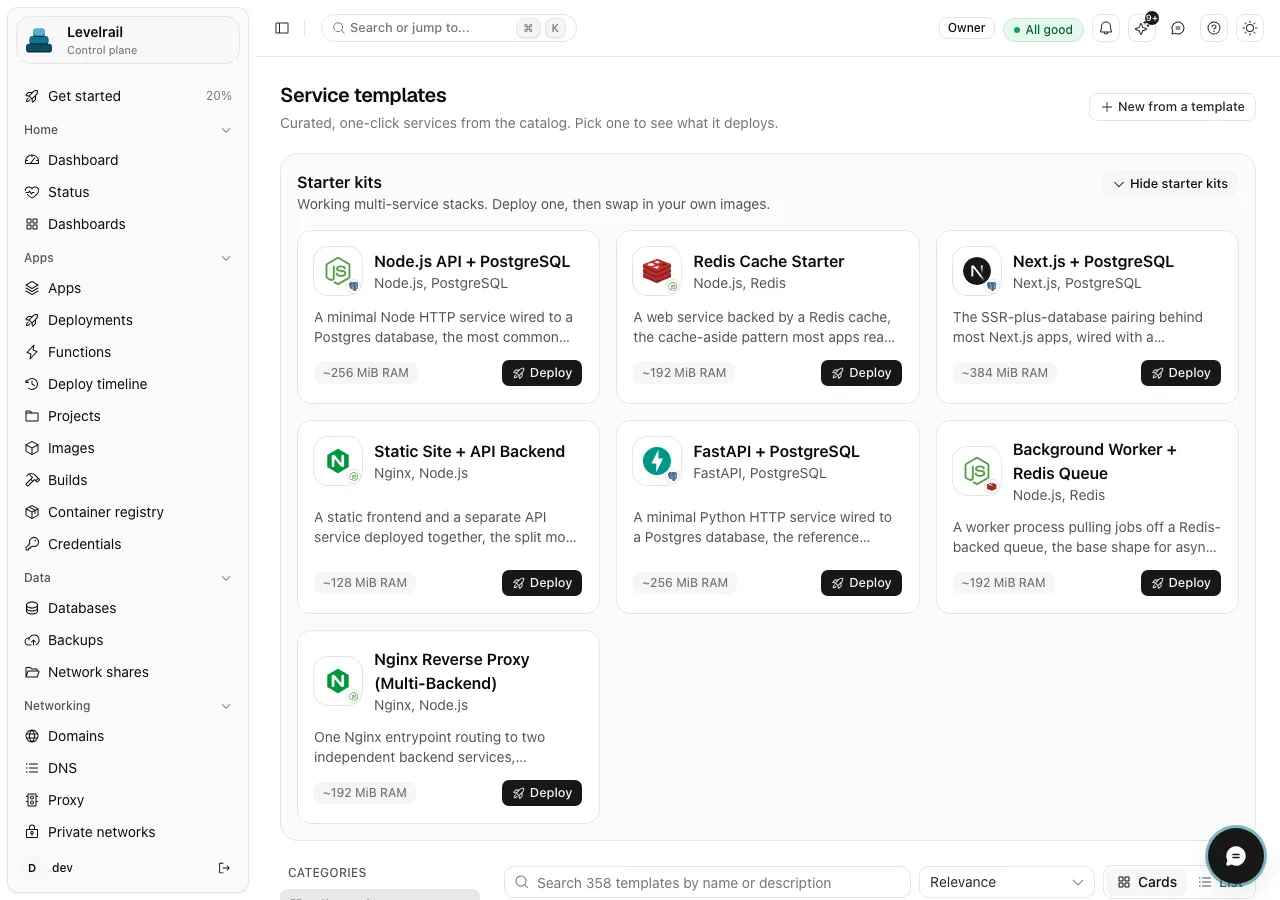This screenshot has width=1280, height=900.
Task: Deploy Redis Cache Starter
Action: pyautogui.click(x=861, y=373)
